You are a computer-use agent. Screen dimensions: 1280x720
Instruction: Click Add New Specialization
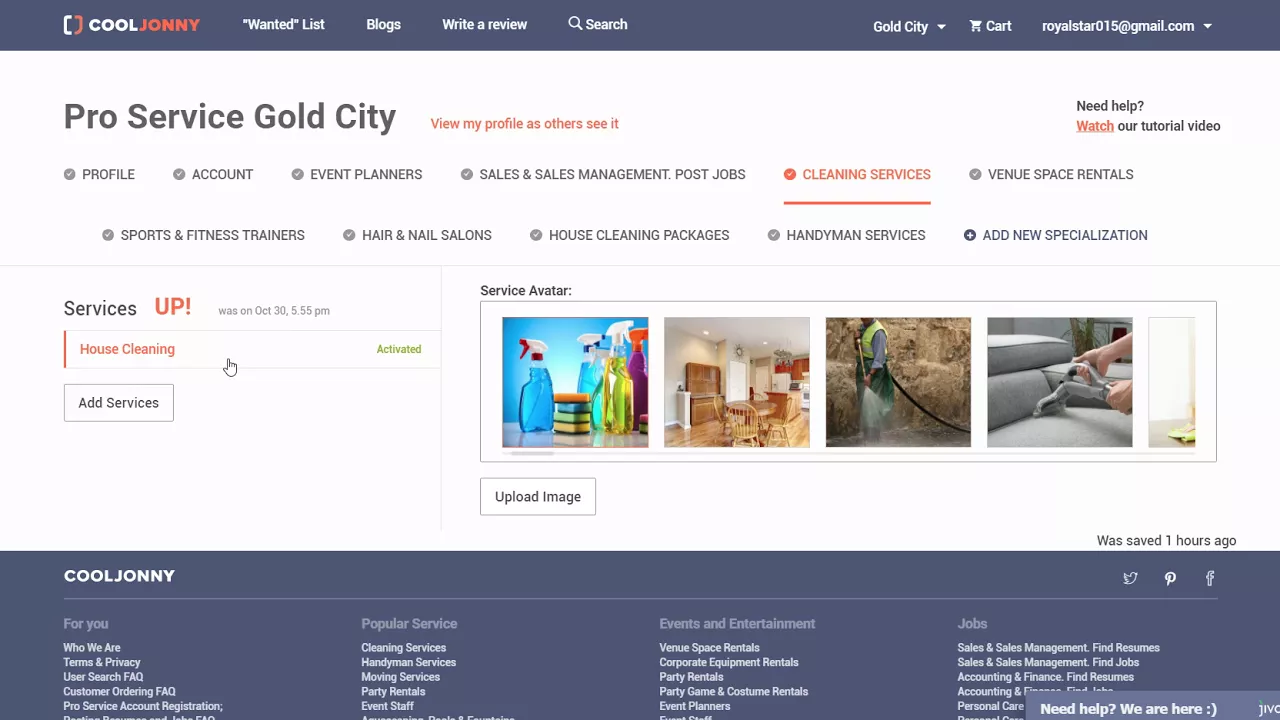1065,235
